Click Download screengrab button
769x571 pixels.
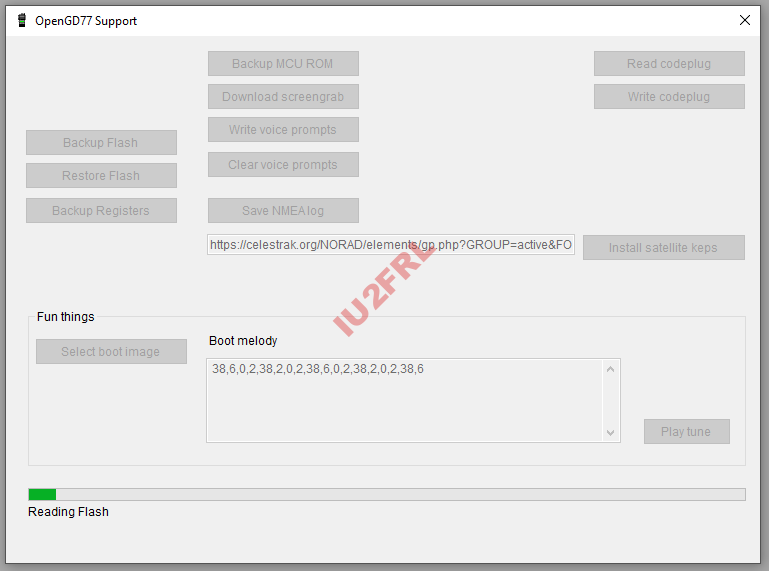tap(283, 97)
